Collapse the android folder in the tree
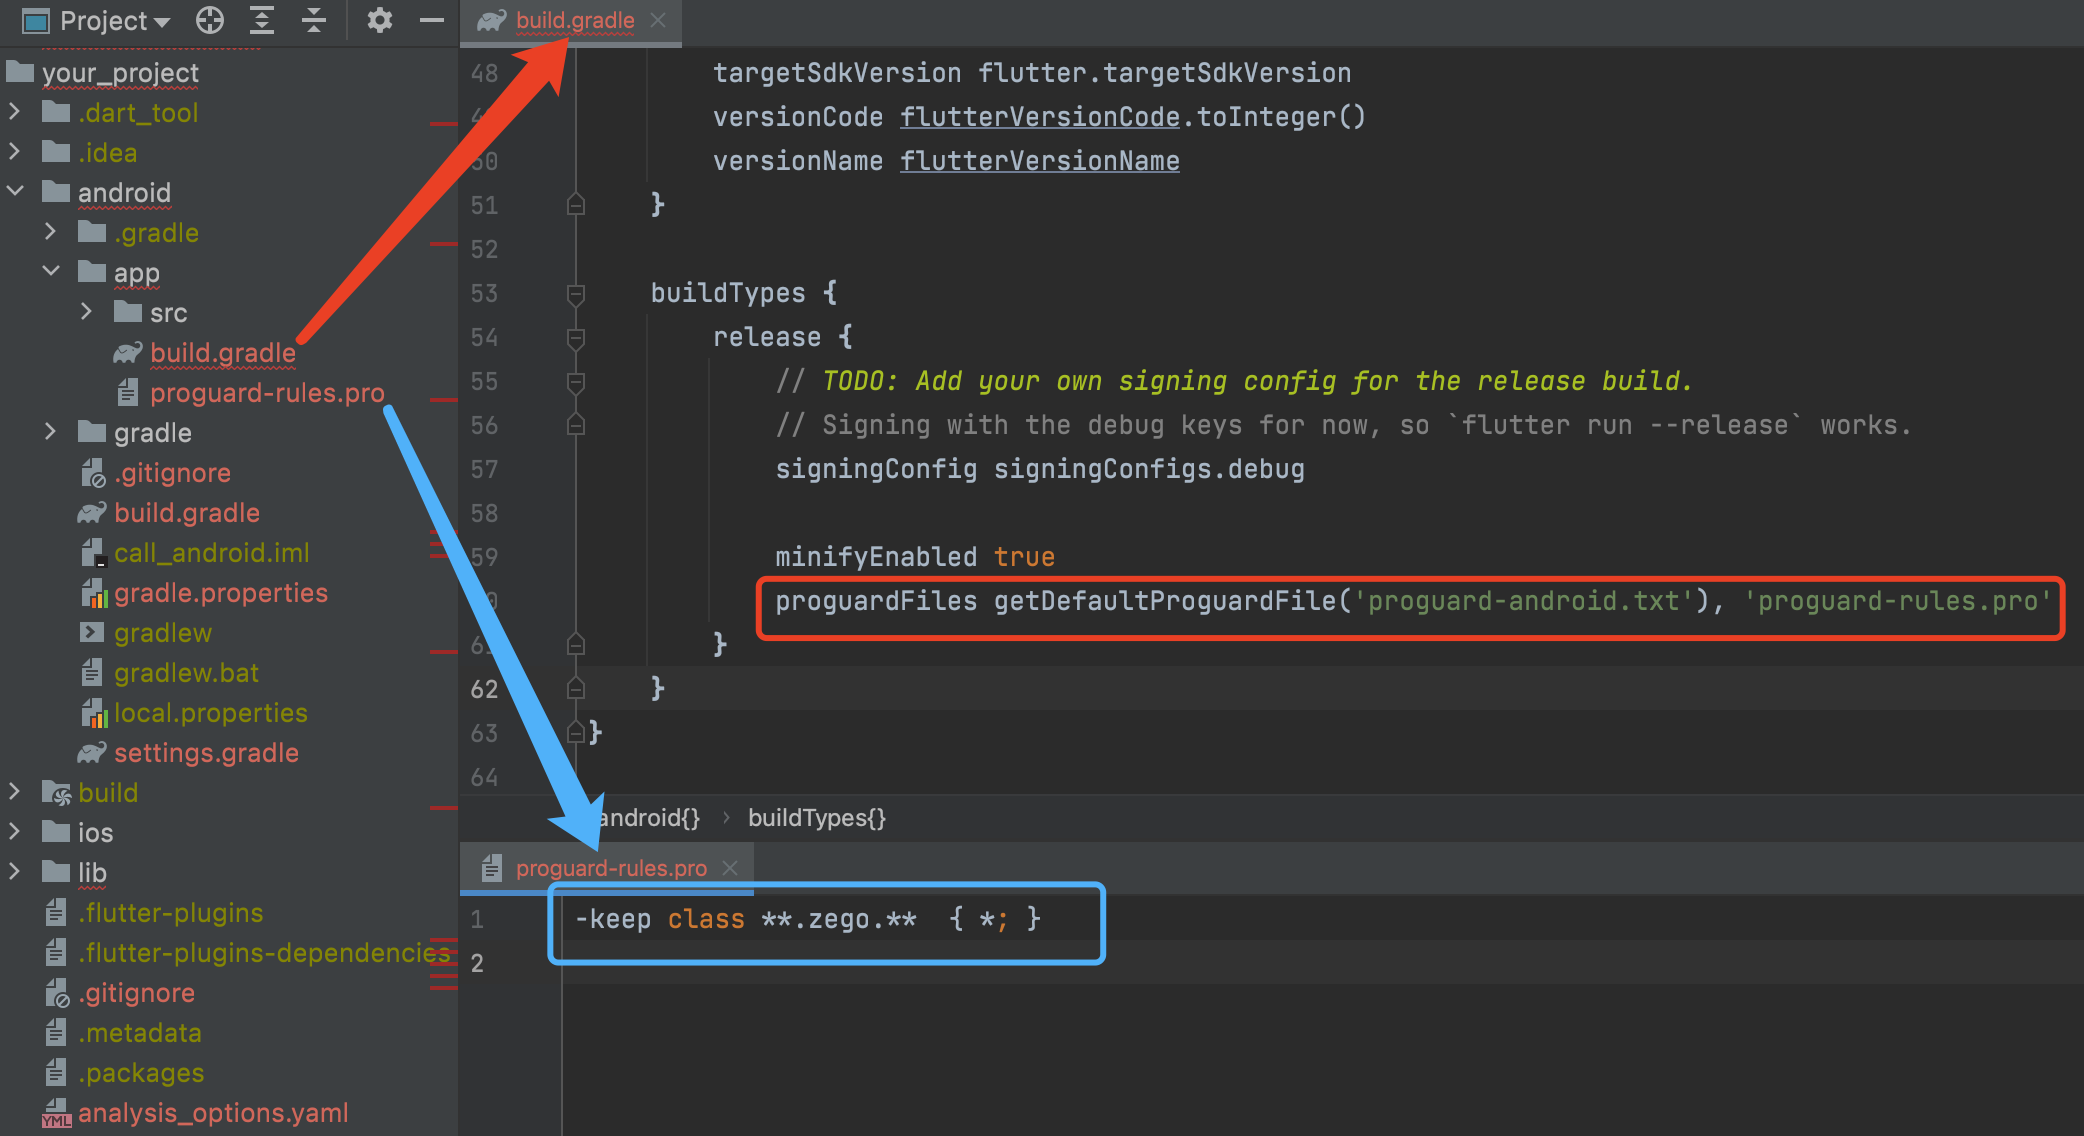 click(16, 192)
